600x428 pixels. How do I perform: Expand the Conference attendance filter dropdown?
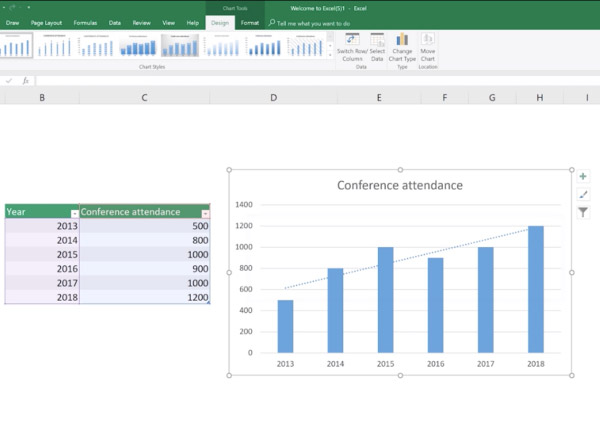pos(205,213)
